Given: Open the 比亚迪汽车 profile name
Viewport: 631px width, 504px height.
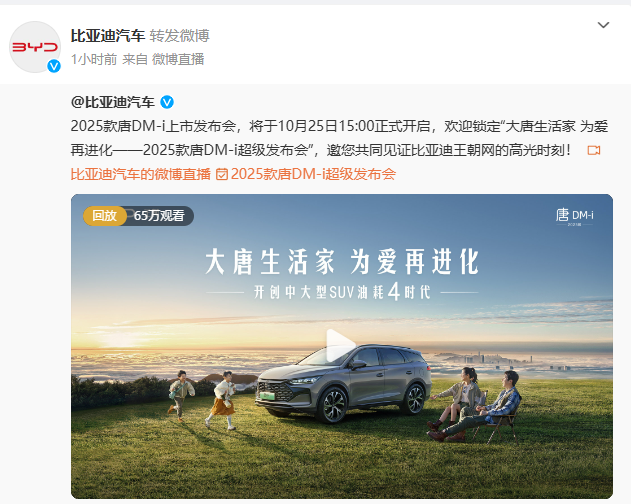Looking at the screenshot, I should [108, 35].
